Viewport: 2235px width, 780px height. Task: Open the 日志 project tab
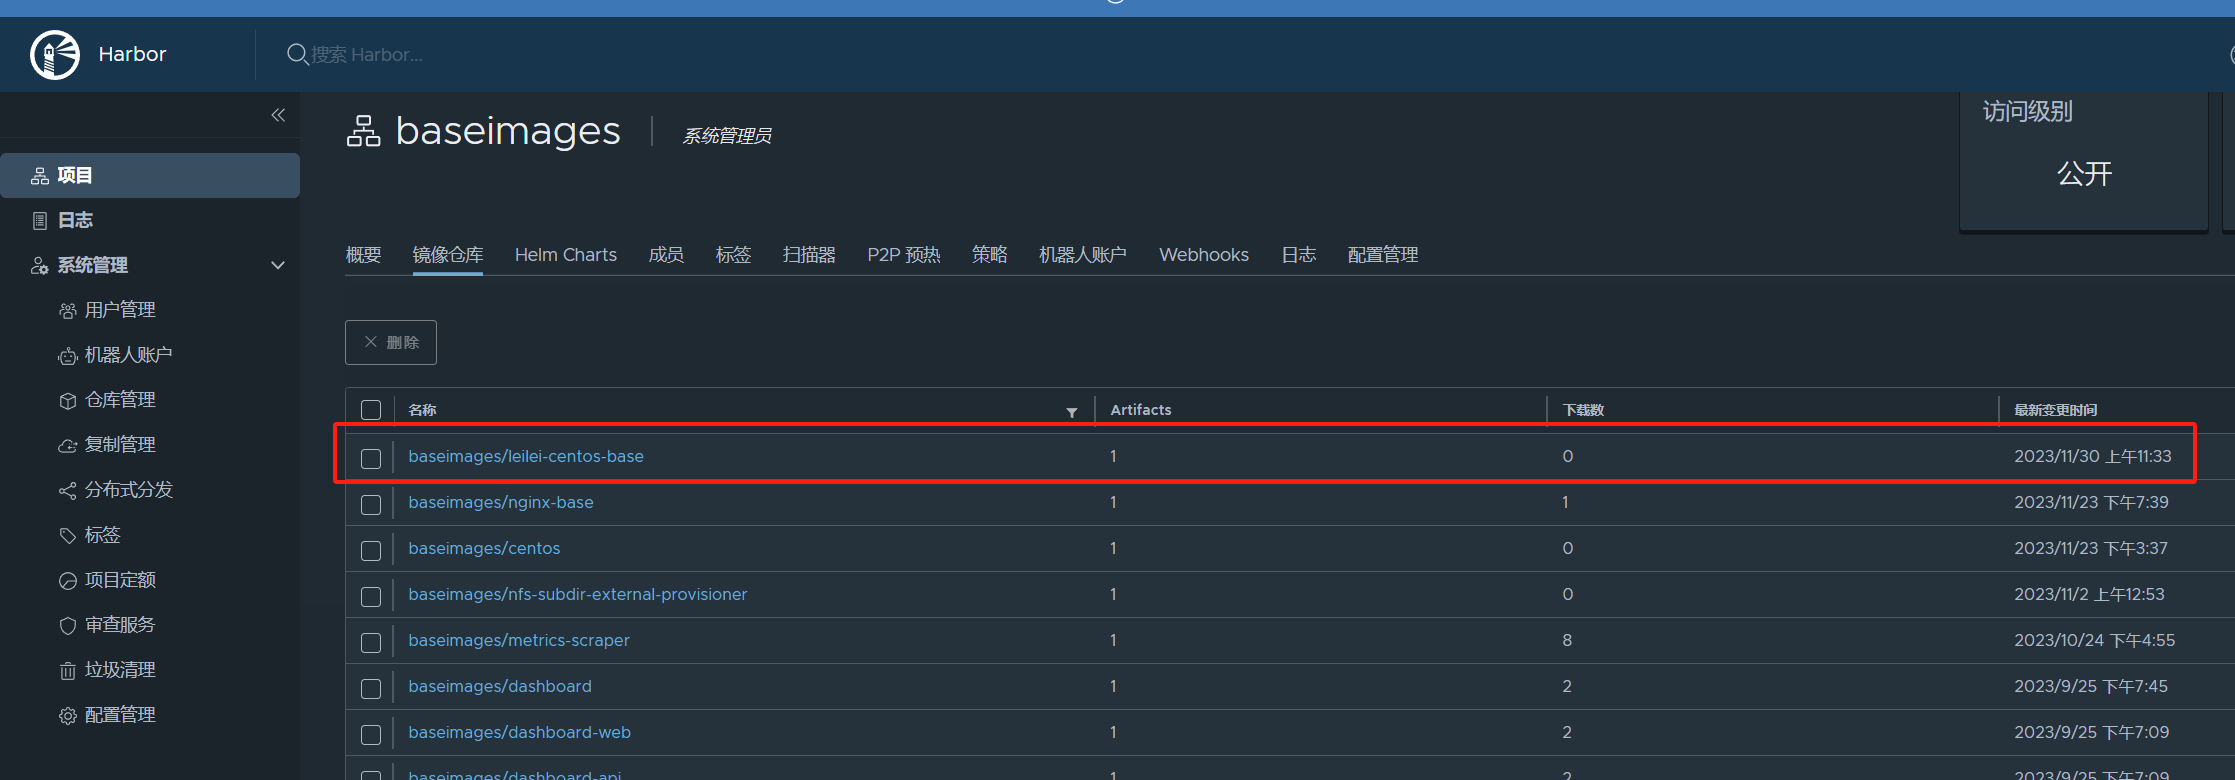tap(1299, 255)
